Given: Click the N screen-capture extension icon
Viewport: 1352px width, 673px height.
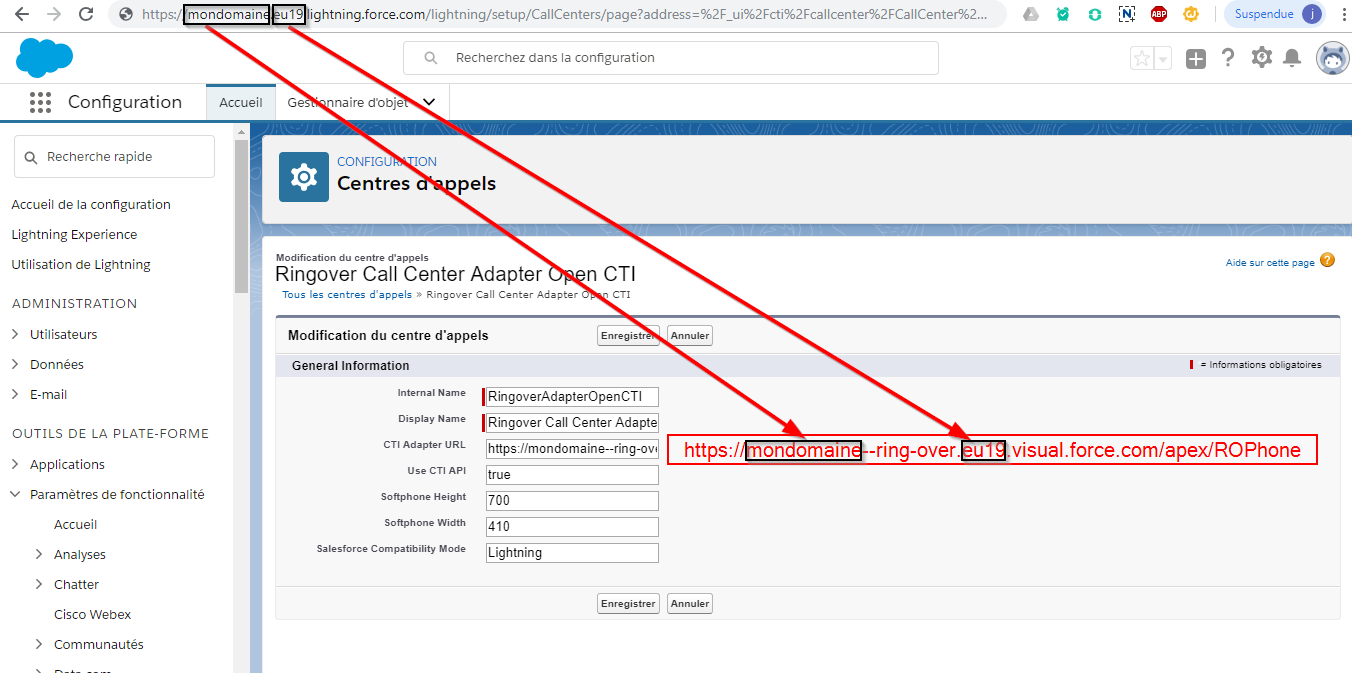Looking at the screenshot, I should click(1127, 14).
